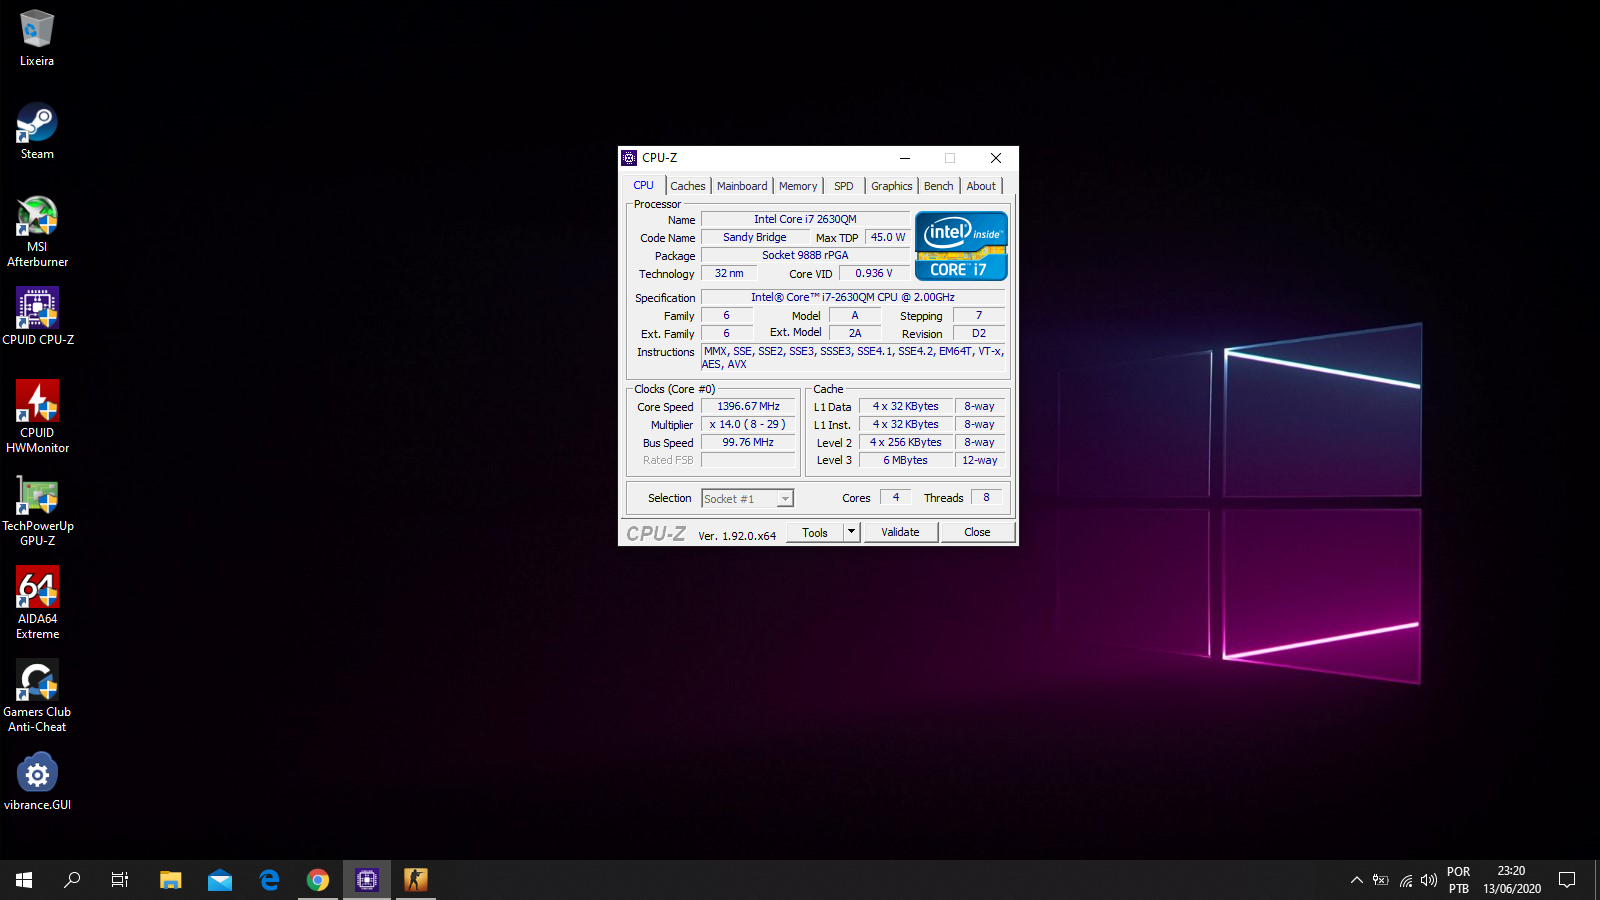Click Max TDP 45.0 W value
This screenshot has height=900, width=1600.
(888, 237)
